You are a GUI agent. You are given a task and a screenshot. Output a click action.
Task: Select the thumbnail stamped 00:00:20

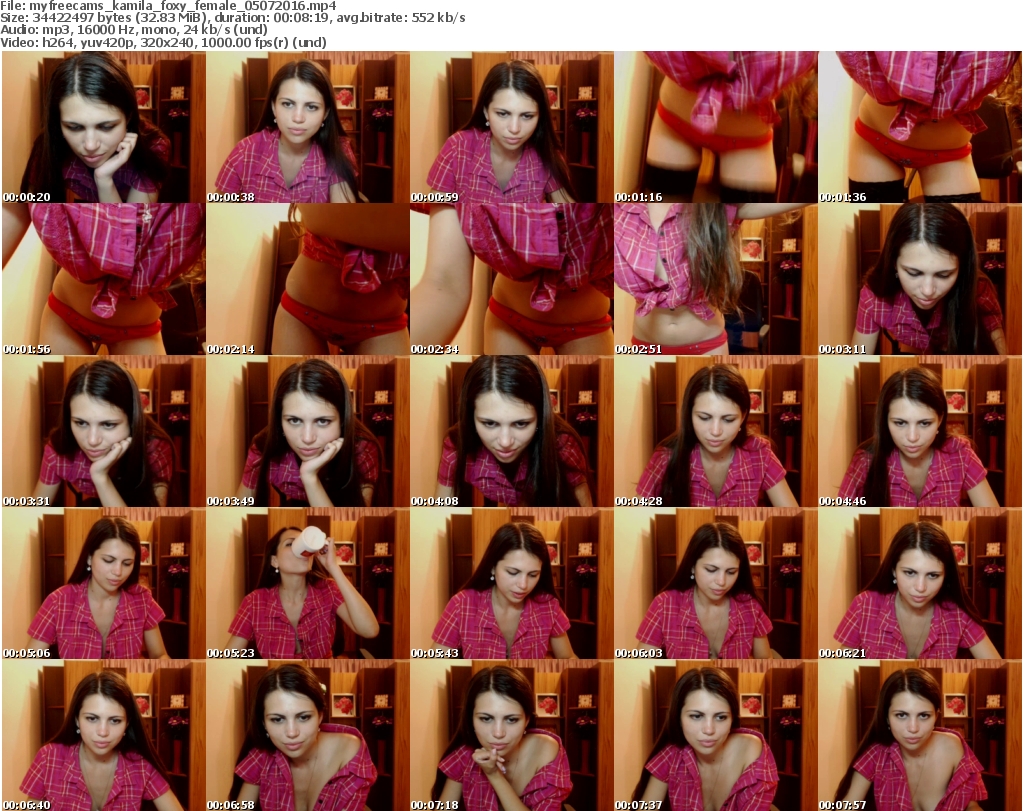pos(104,127)
